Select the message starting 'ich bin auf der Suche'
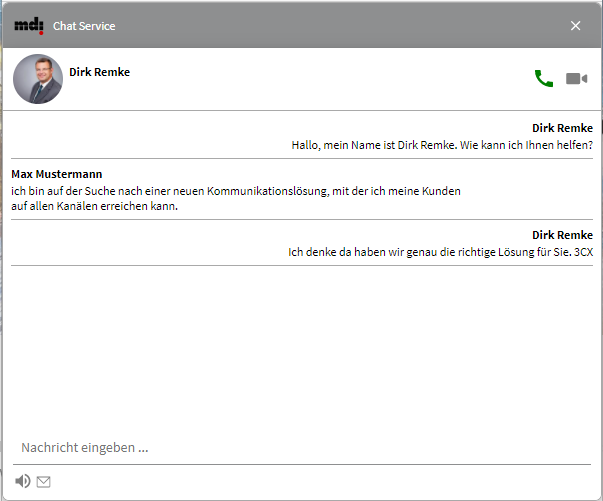603x501 pixels. click(x=236, y=198)
